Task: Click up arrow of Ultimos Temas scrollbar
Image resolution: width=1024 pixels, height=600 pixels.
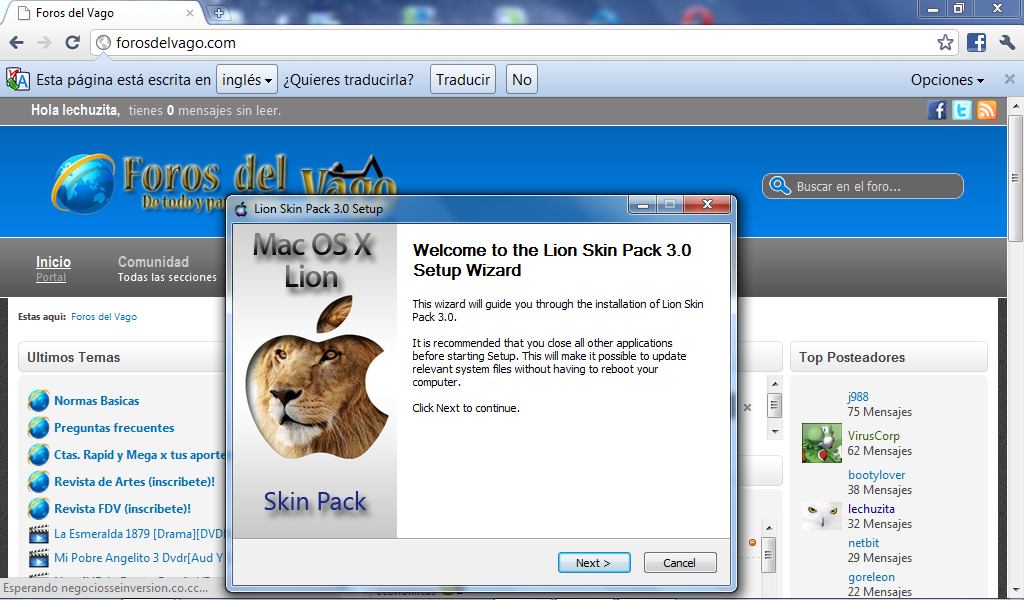Action: [775, 384]
